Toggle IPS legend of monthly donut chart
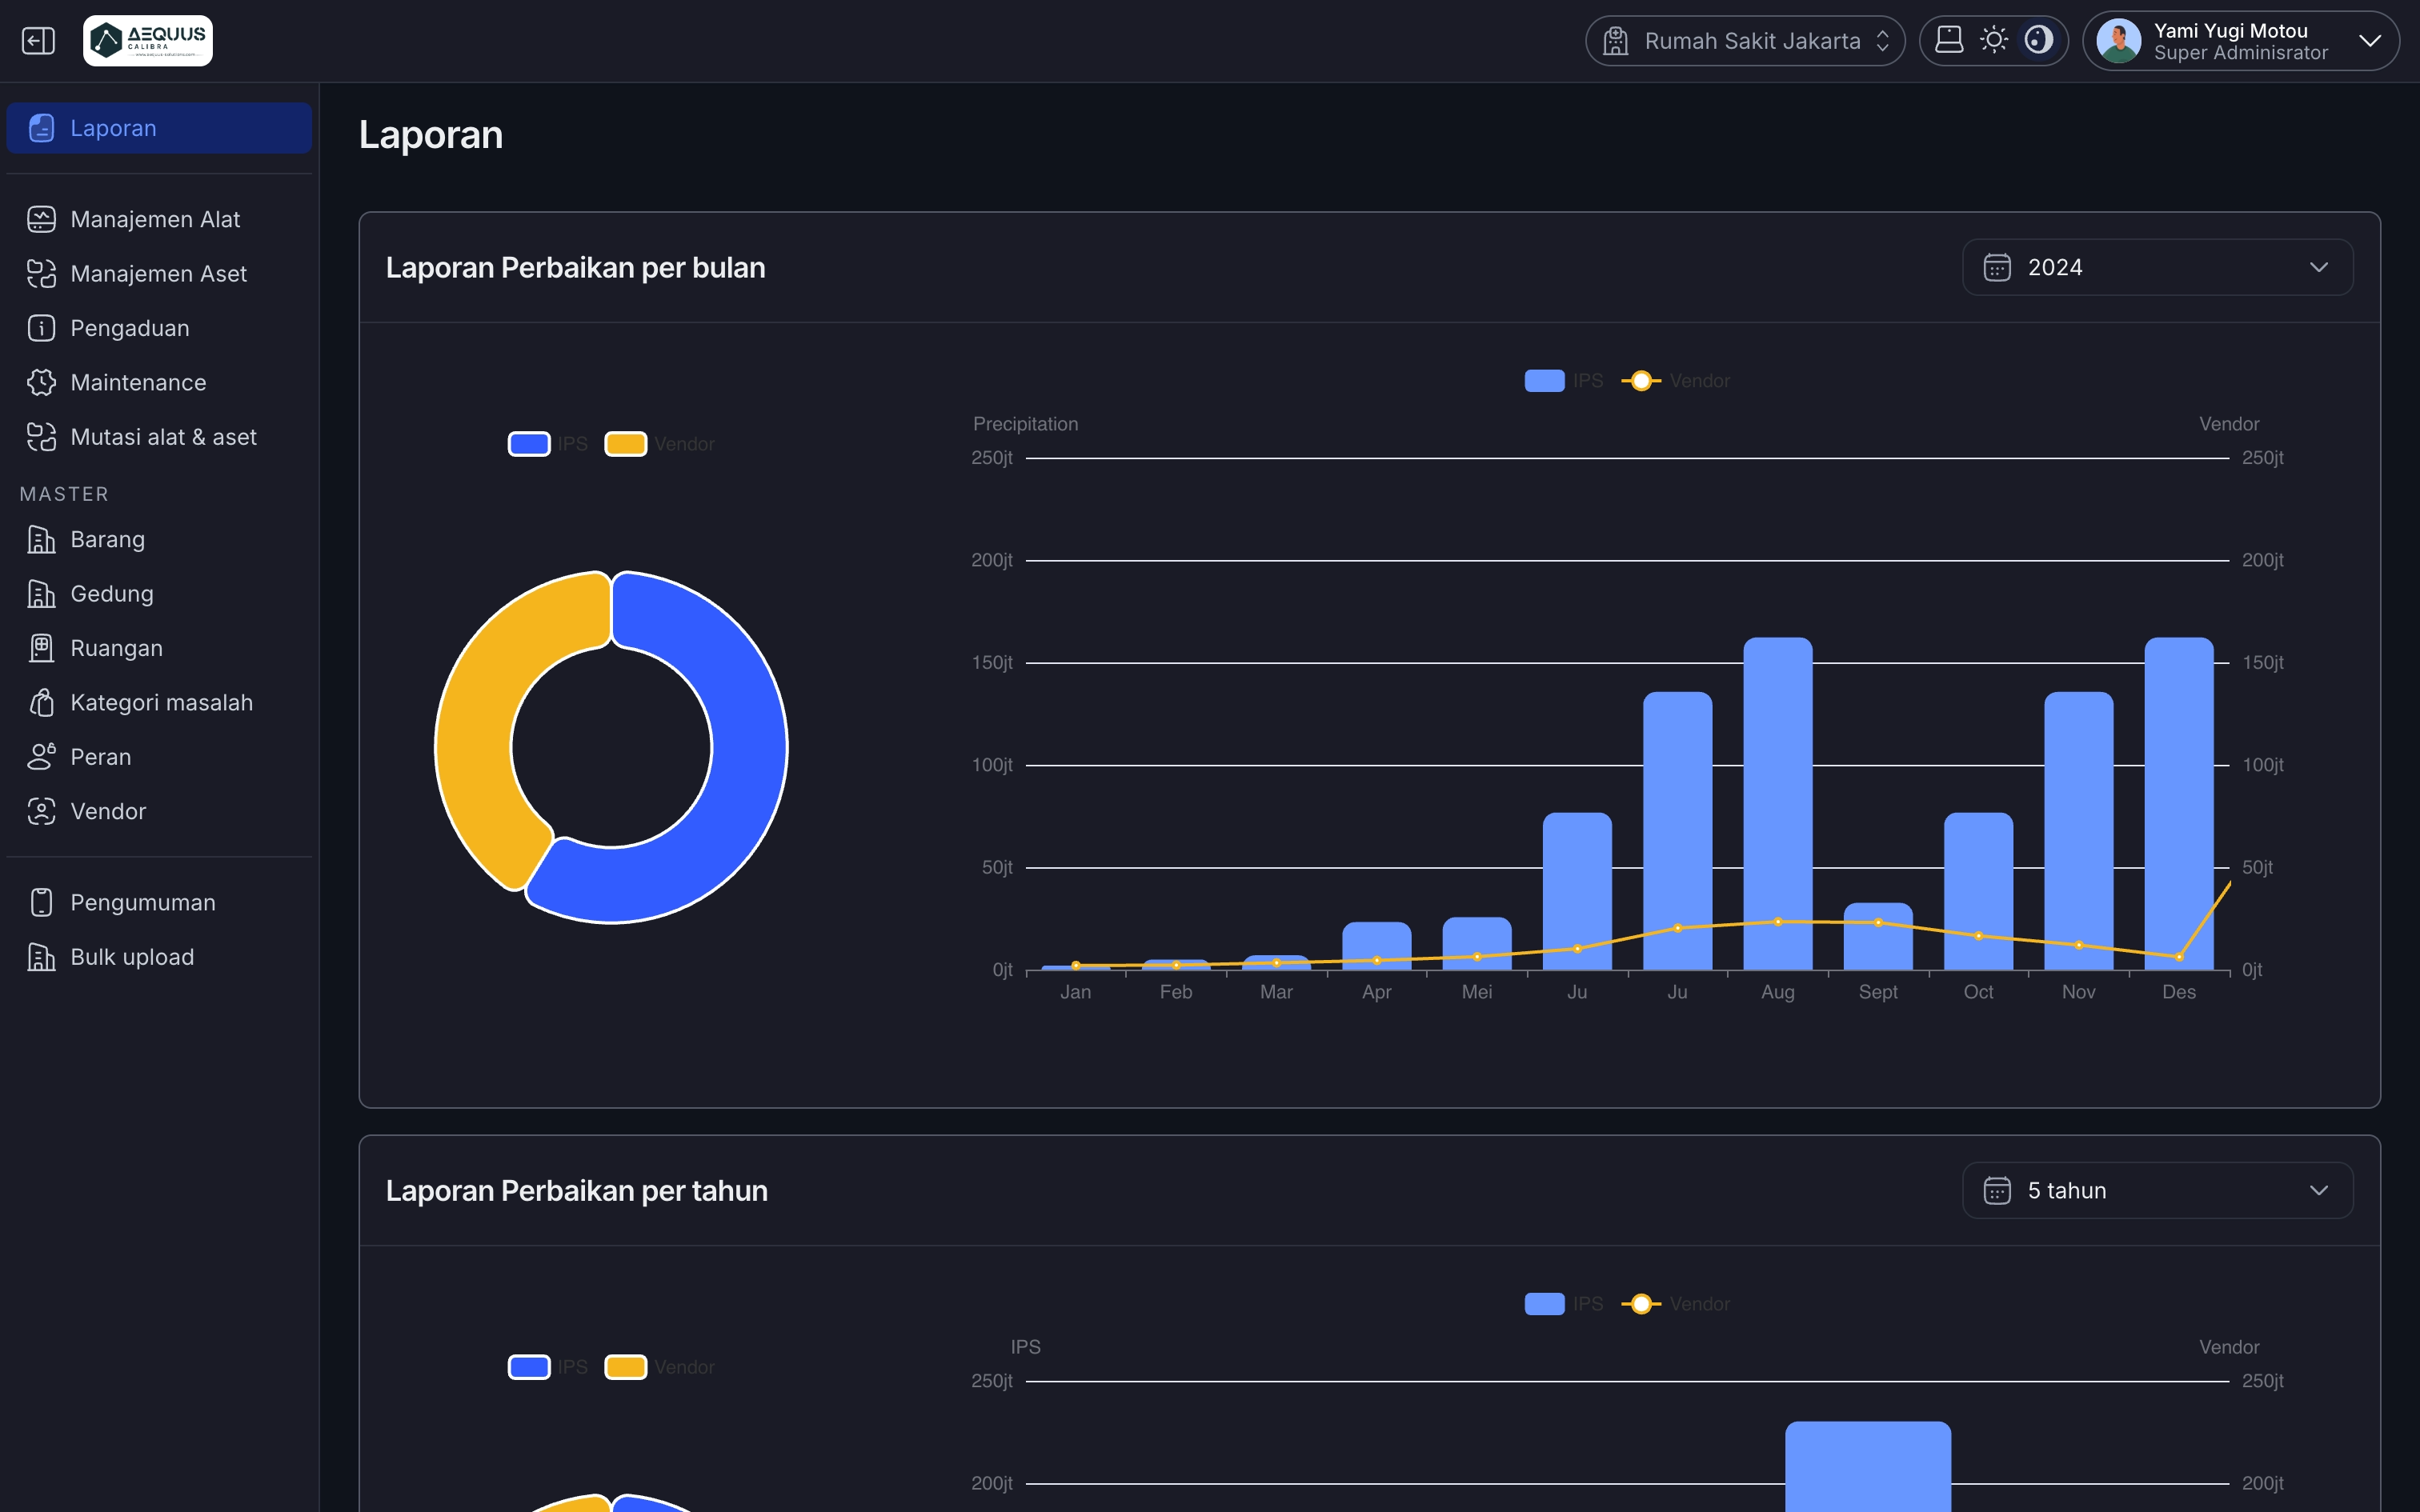 click(548, 444)
